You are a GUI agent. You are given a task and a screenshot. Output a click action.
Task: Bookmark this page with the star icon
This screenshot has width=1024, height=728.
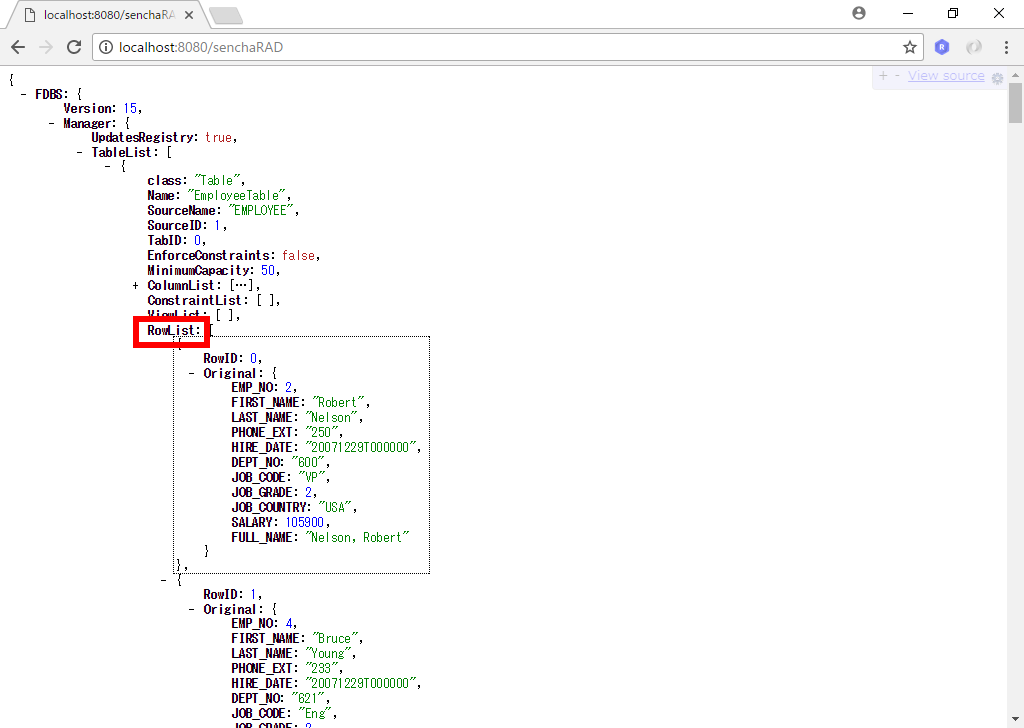pos(910,47)
